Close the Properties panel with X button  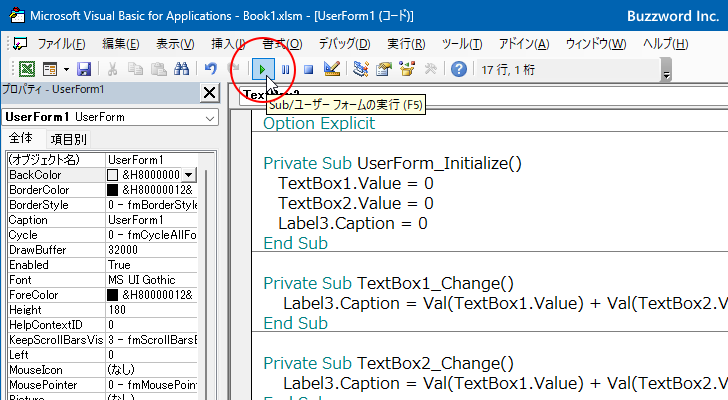click(x=209, y=93)
